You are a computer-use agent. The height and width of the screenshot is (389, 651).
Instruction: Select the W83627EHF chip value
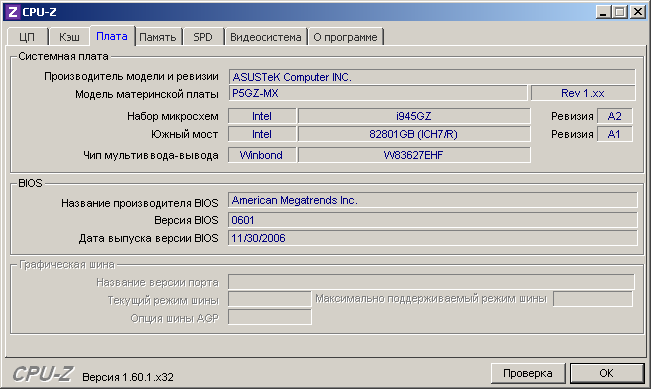click(414, 155)
